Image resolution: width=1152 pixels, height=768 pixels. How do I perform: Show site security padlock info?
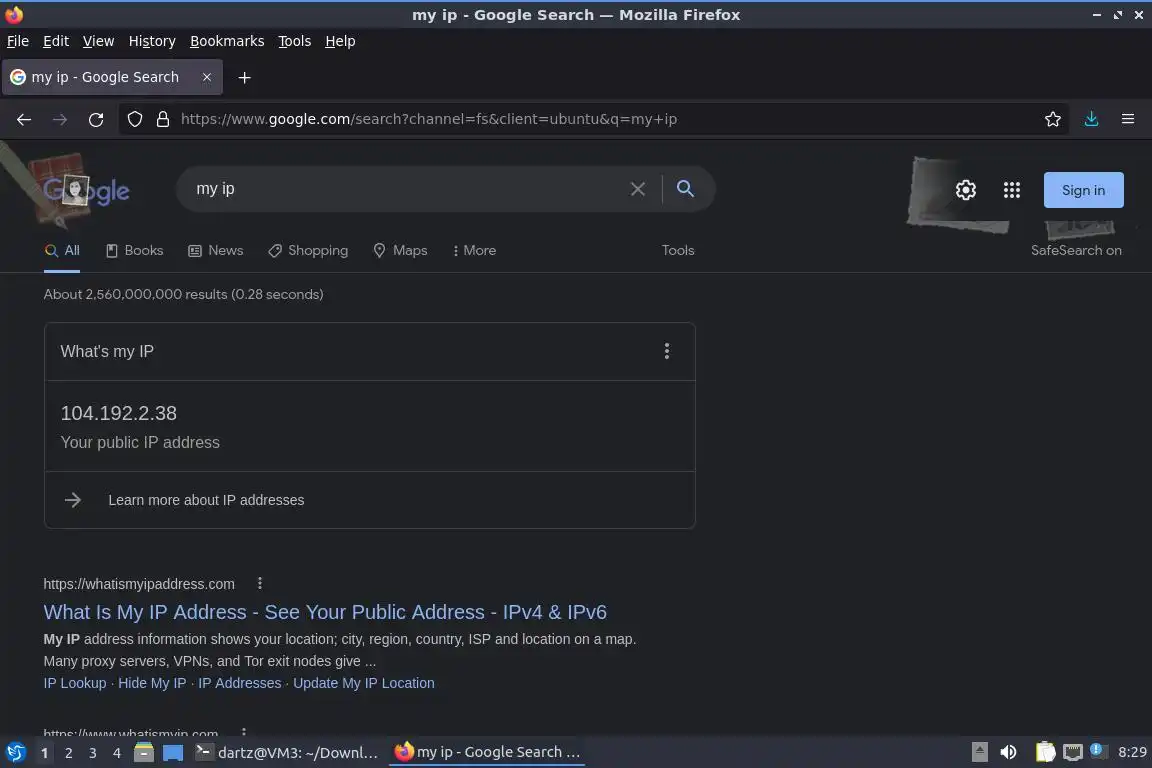tap(163, 119)
